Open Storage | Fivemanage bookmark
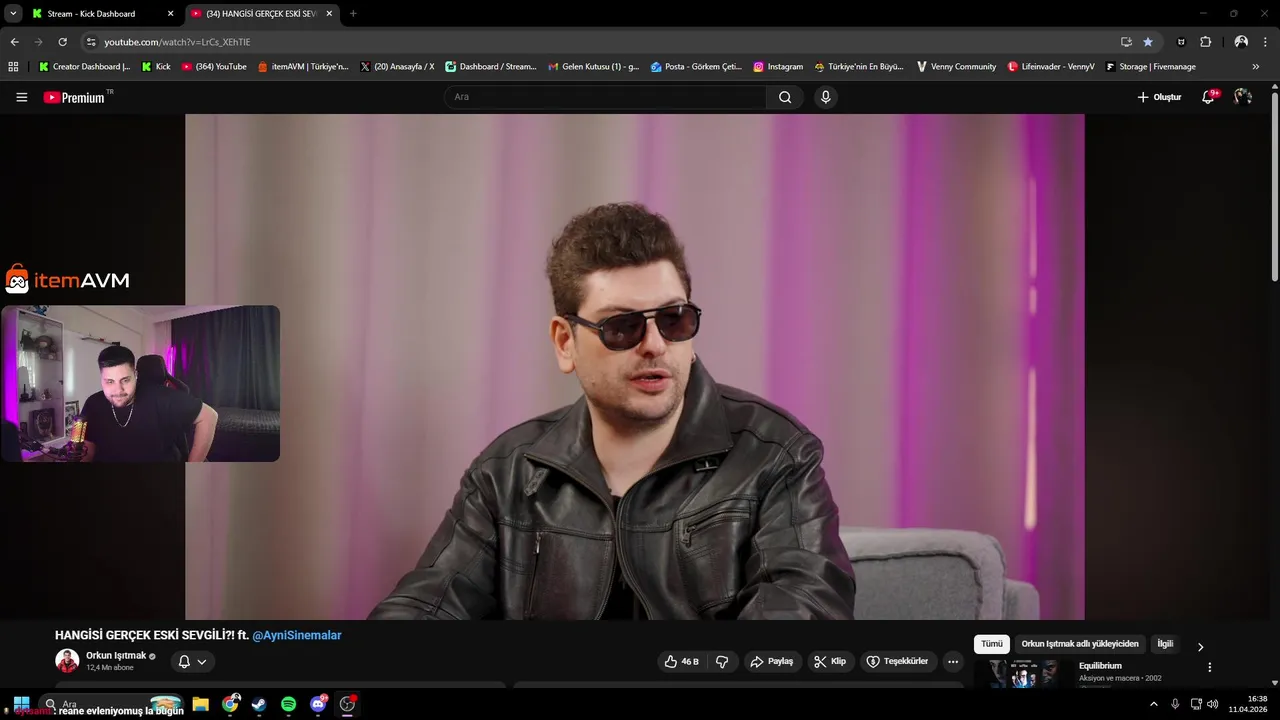 pyautogui.click(x=1150, y=67)
